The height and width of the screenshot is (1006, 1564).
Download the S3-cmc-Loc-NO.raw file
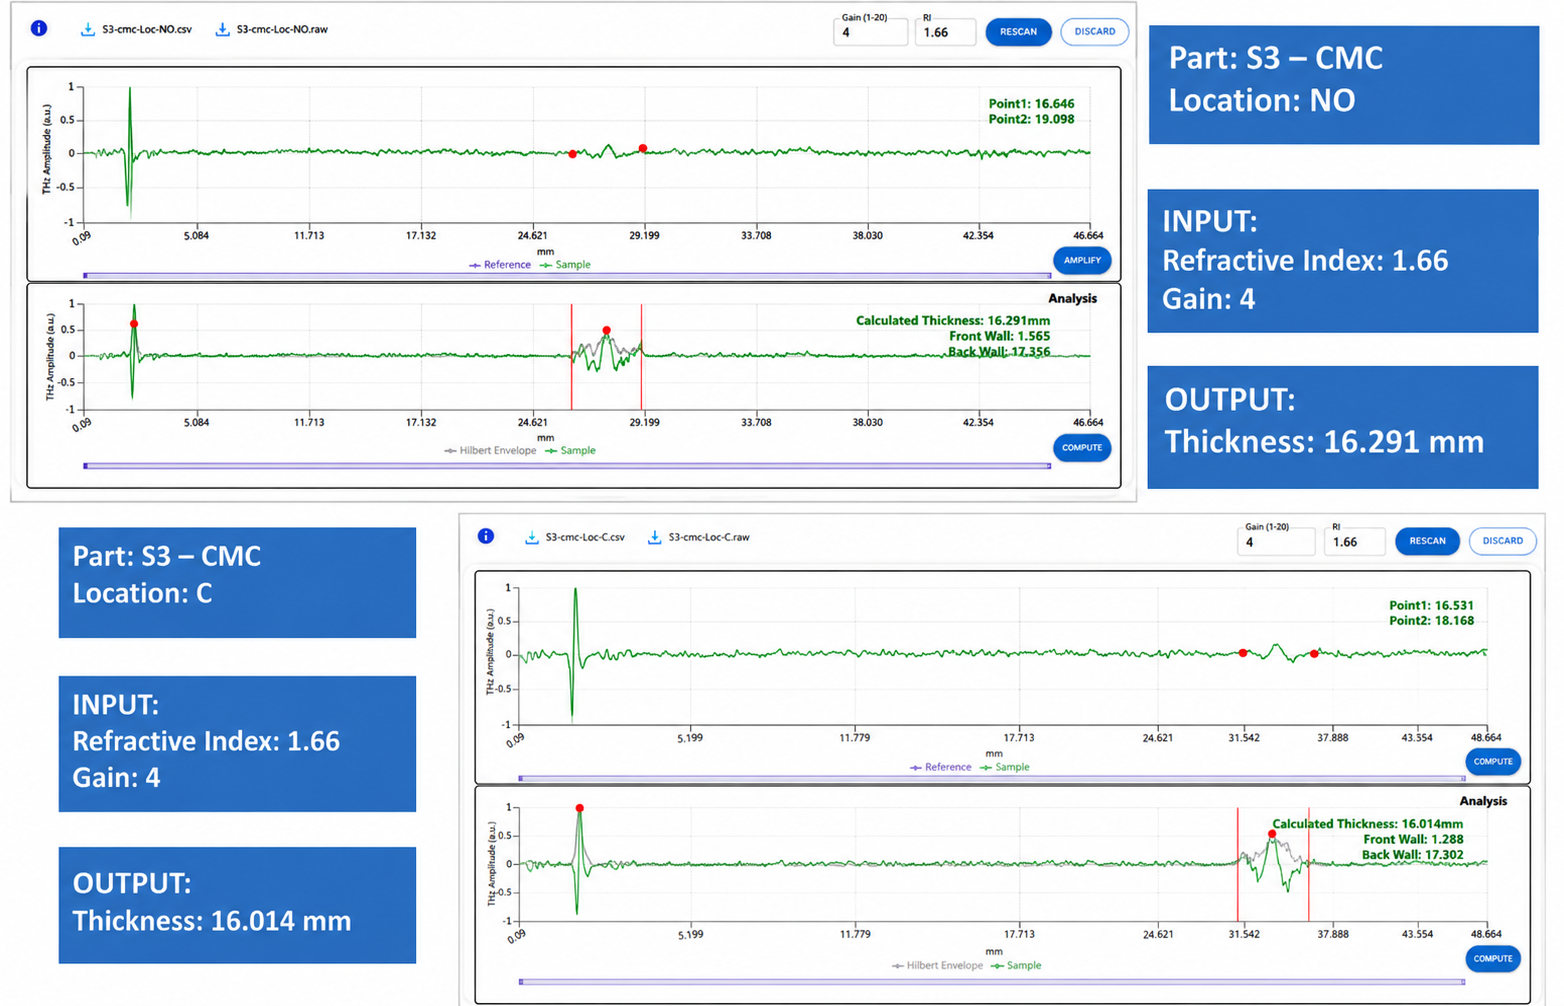click(x=272, y=29)
